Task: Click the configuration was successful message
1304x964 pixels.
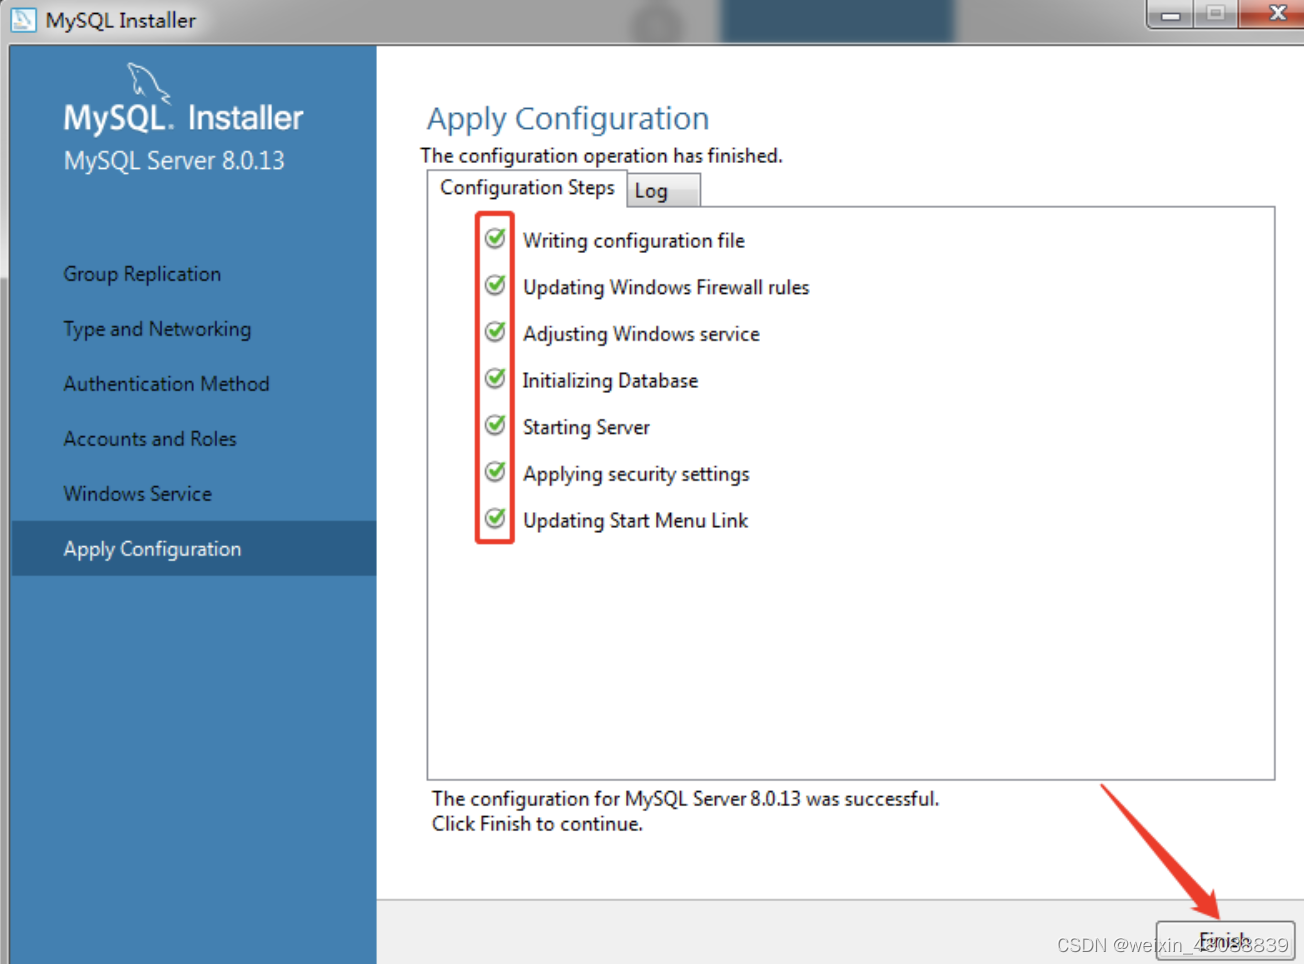Action: [685, 799]
